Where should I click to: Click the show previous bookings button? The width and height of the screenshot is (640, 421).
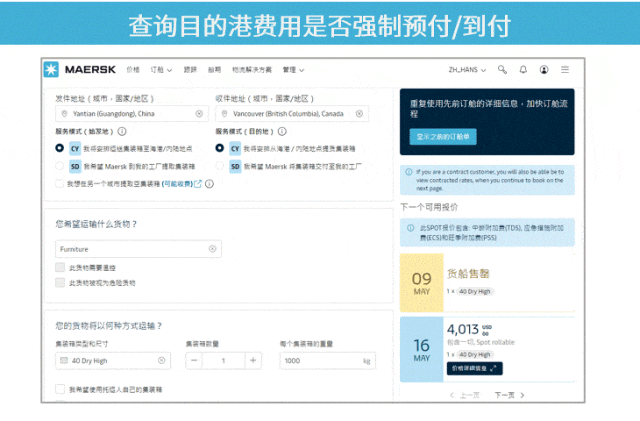443,136
